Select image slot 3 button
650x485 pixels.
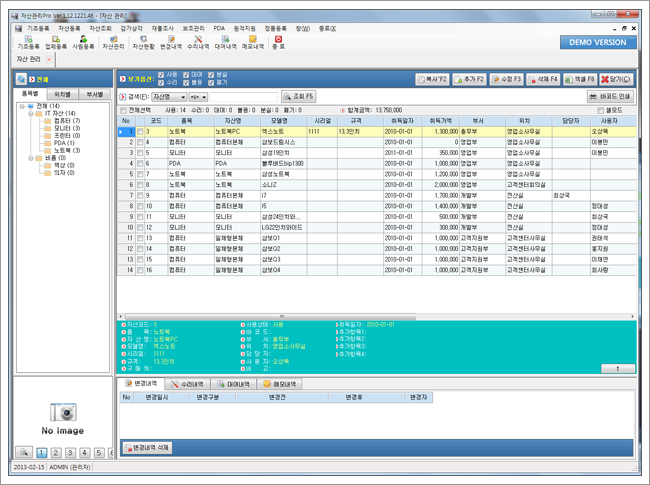pos(70,453)
